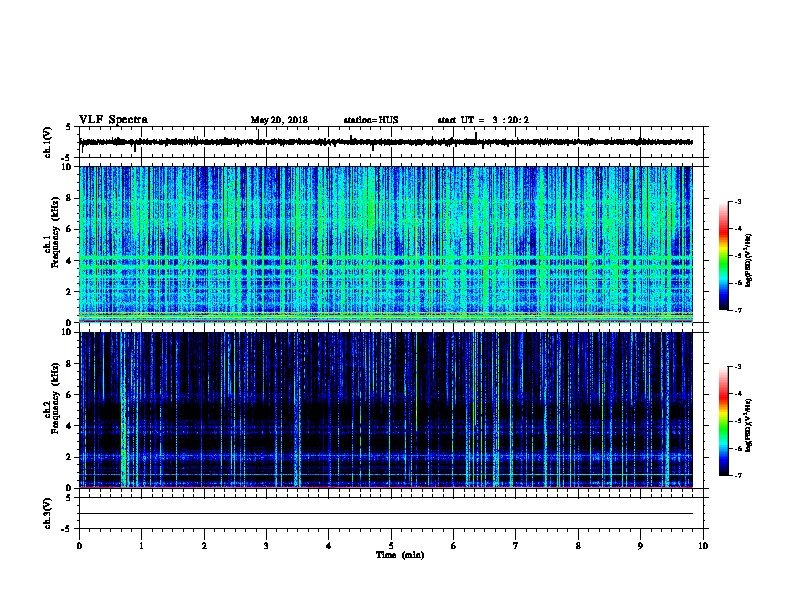Screen dimensions: 792x612
Task: Click the 'start UT = 3 : 20: 2' text
Action: pyautogui.click(x=483, y=120)
